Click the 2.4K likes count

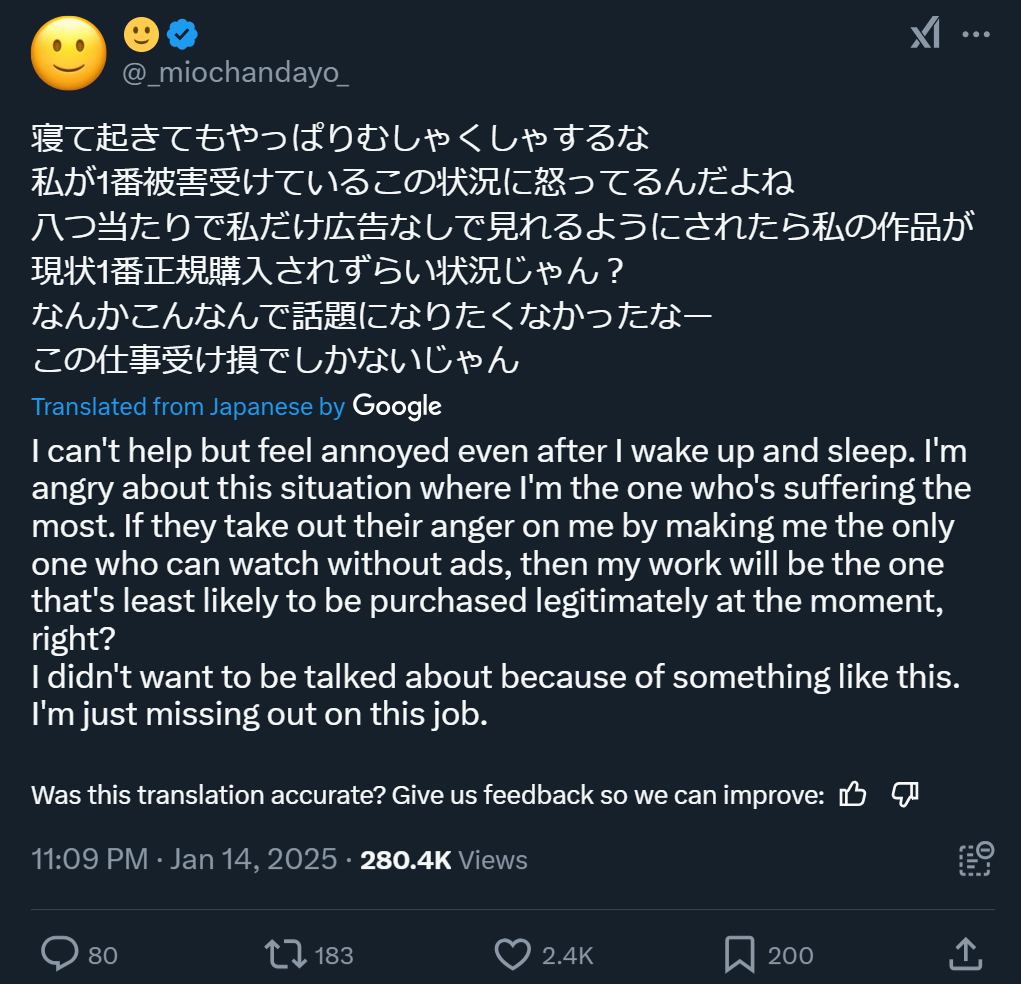567,956
